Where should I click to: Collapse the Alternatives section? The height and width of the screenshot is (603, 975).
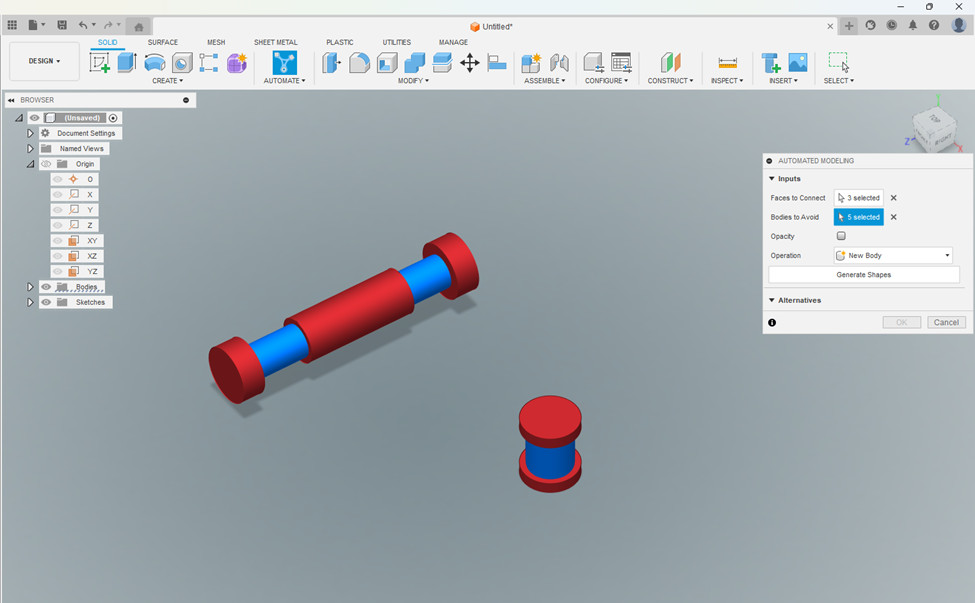[772, 300]
